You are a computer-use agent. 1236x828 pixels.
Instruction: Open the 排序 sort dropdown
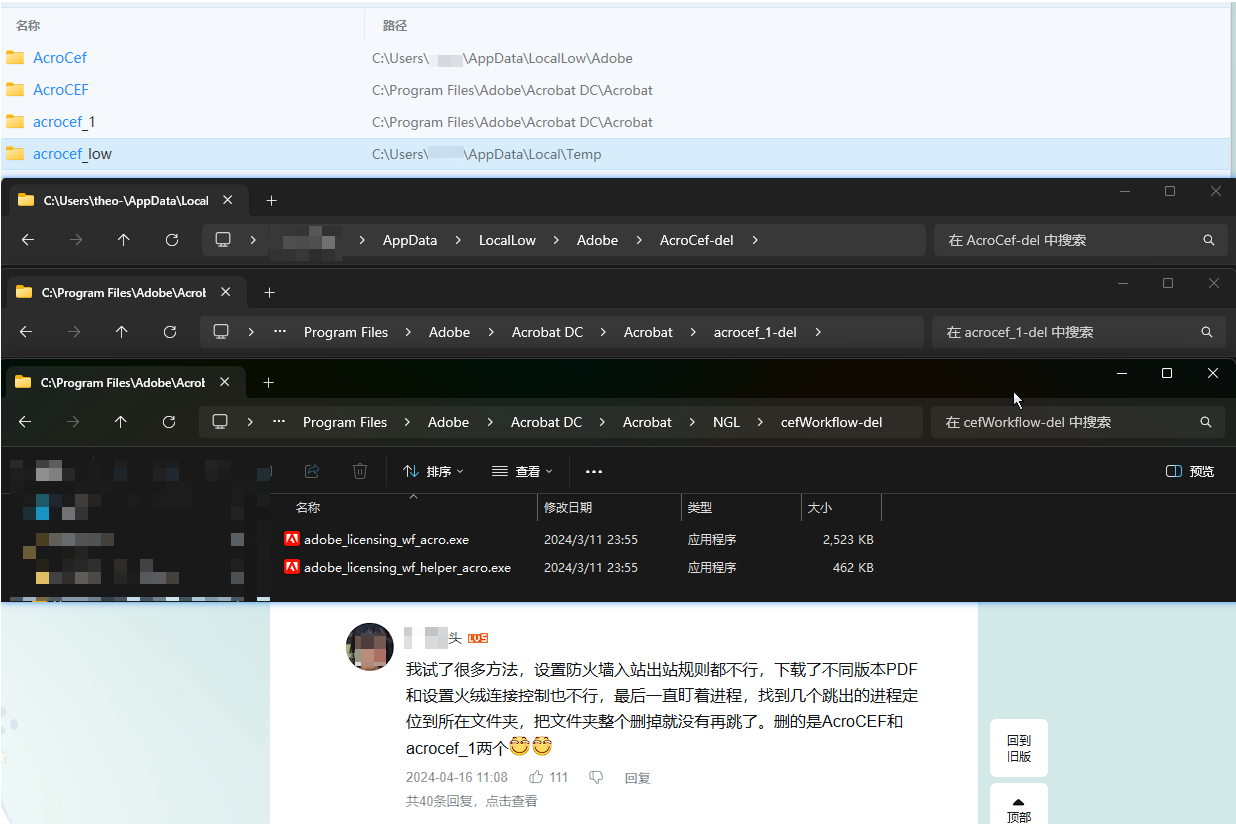433,471
